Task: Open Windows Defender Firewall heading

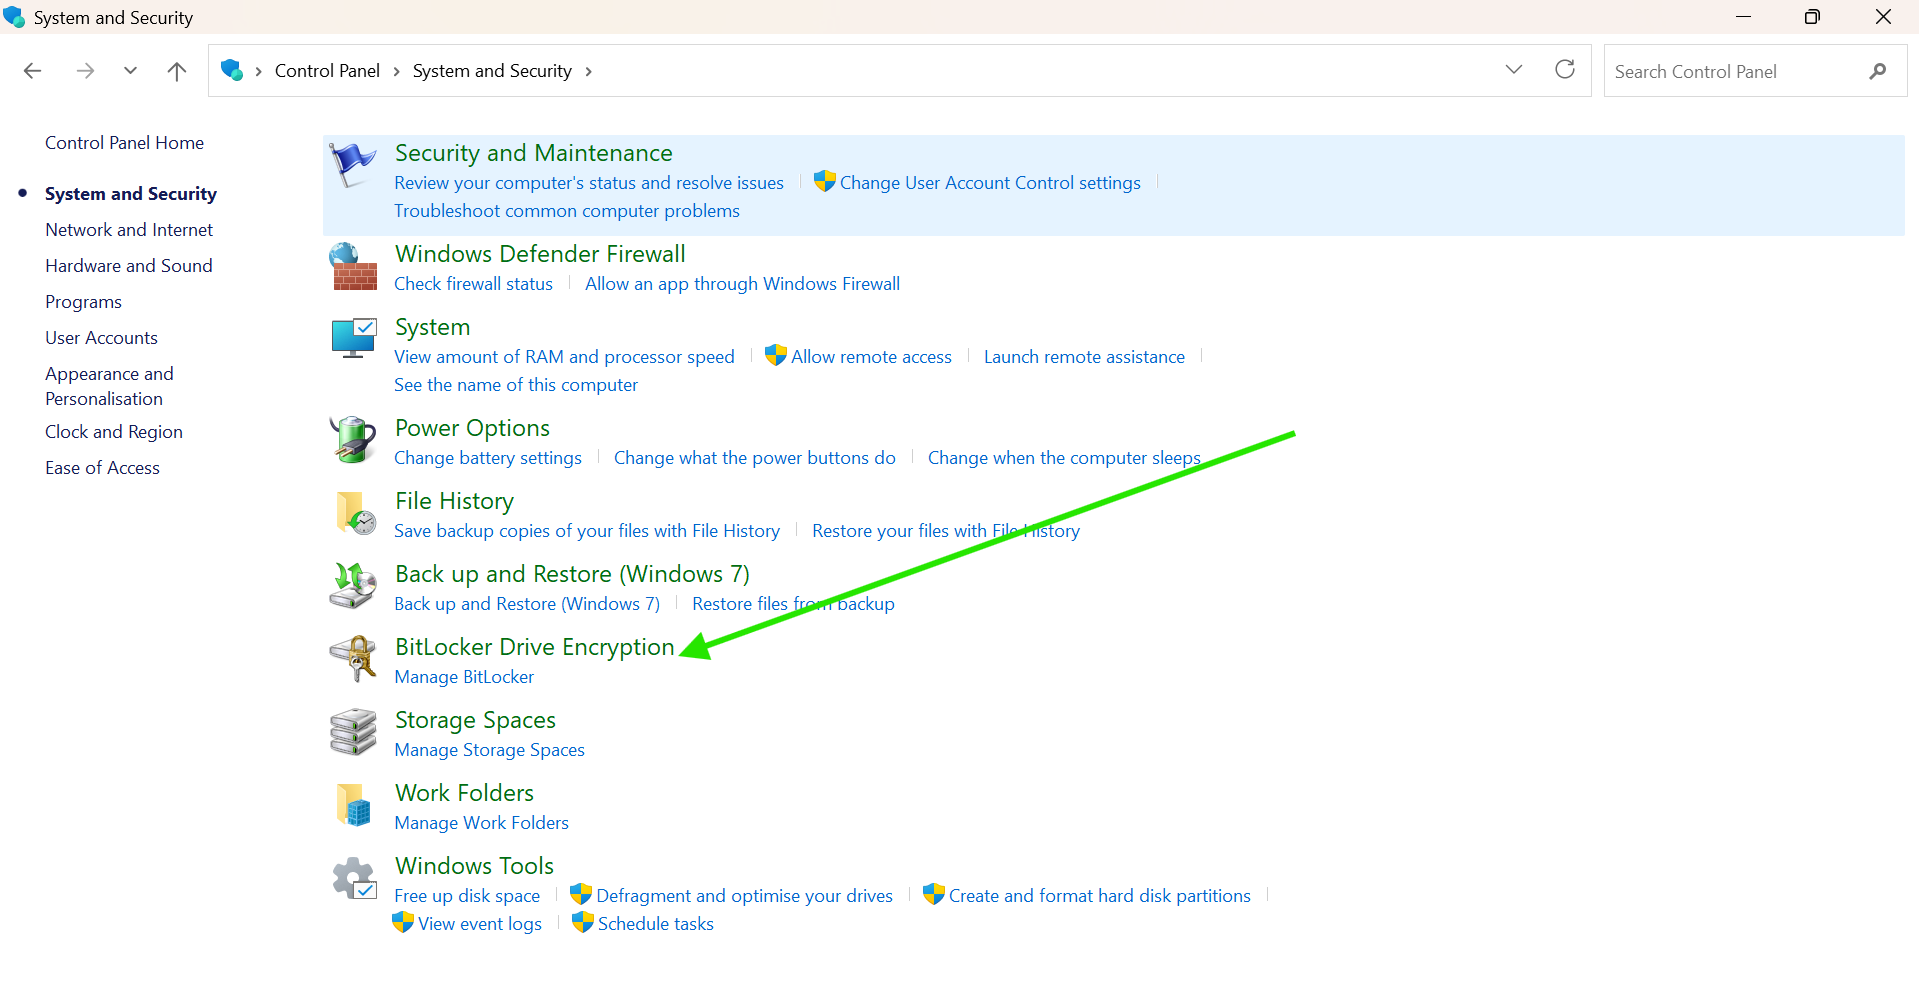Action: 540,254
